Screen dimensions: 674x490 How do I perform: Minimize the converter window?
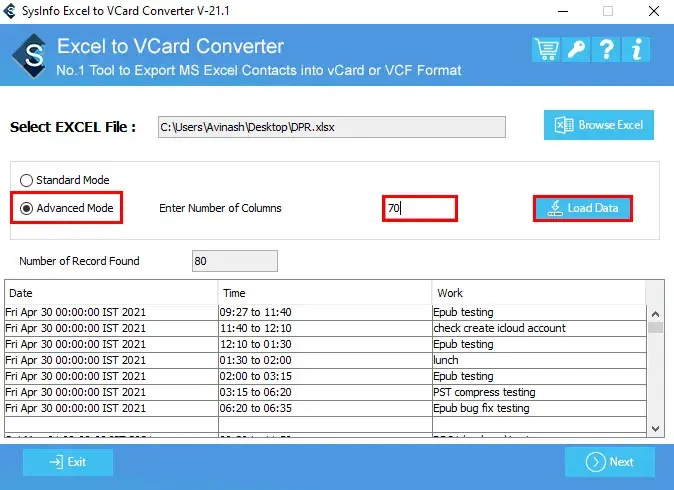coord(563,11)
